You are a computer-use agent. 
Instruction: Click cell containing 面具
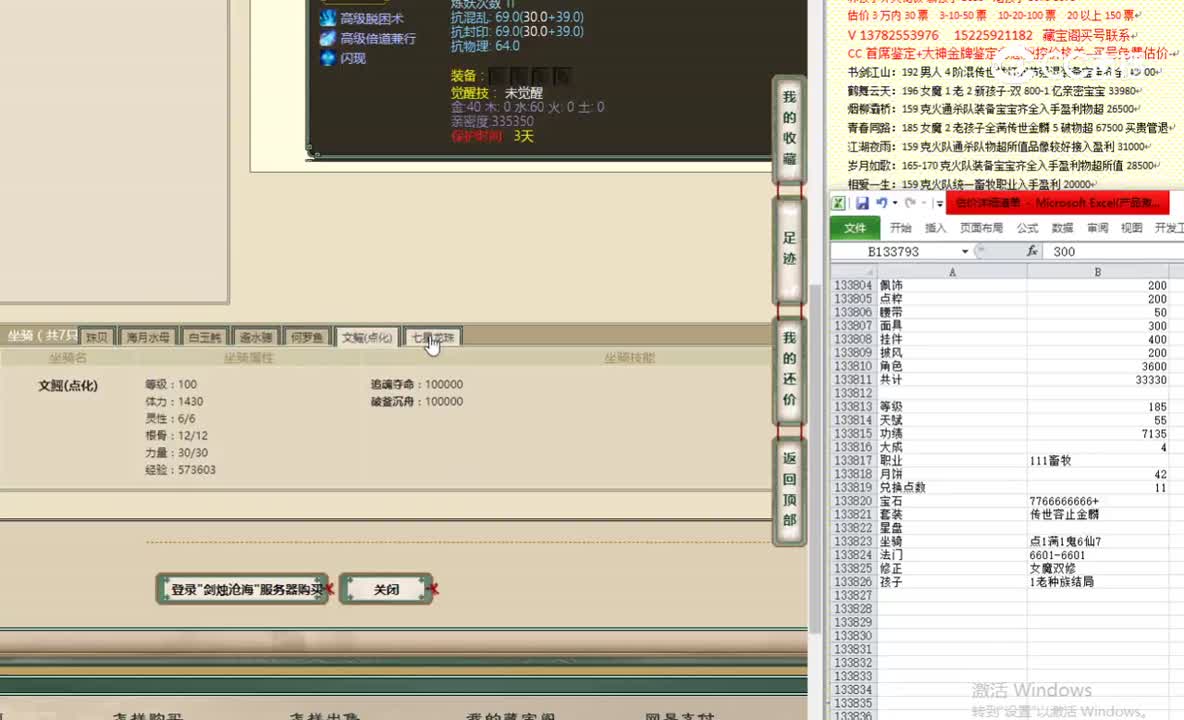coord(951,326)
